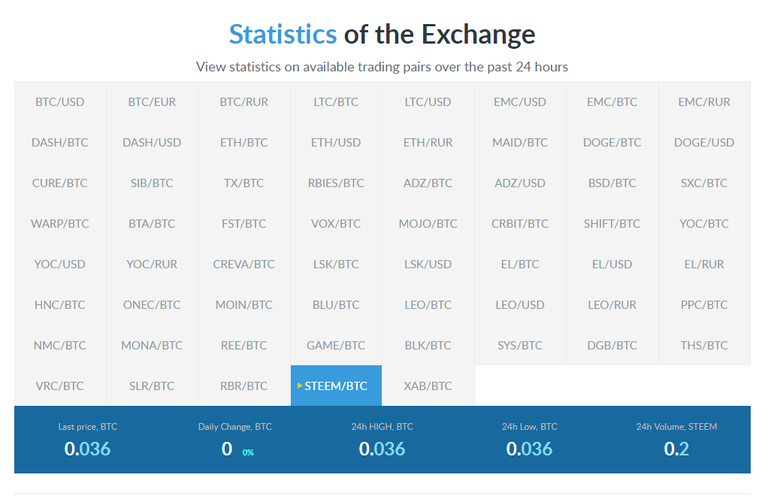The width and height of the screenshot is (768, 496).
Task: Open the BTC/EUR pair statistics
Action: (x=152, y=102)
